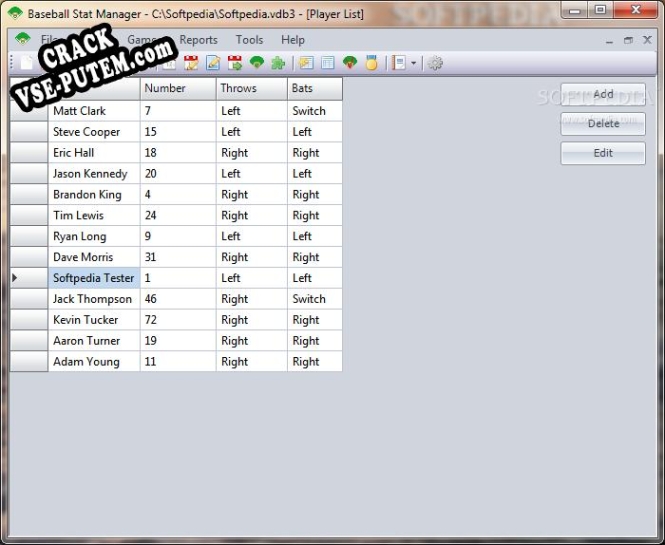Screen dimensions: 665x545
Task: Click the Edit button
Action: click(603, 153)
